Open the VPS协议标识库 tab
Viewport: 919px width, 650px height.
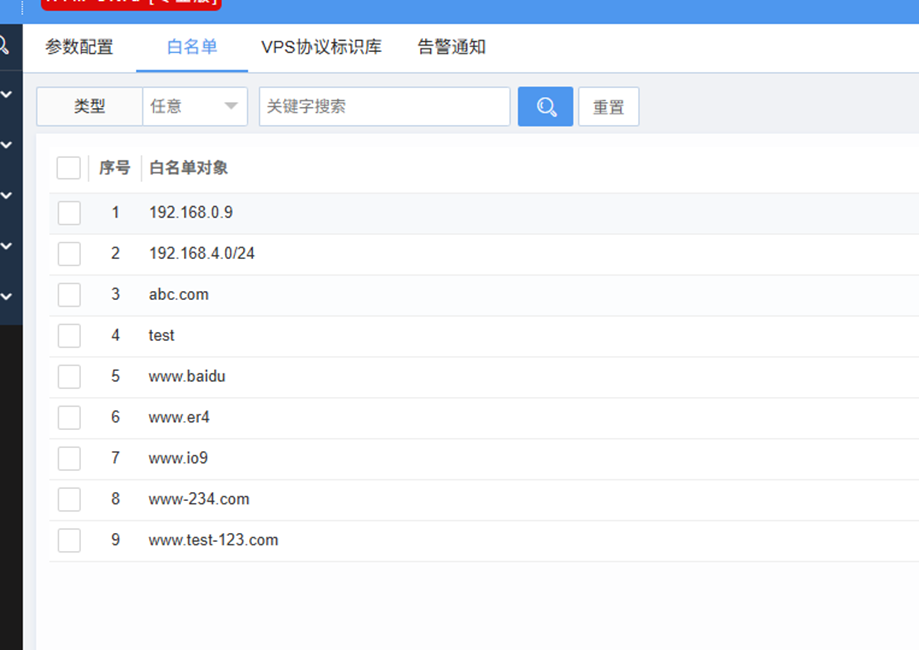321,47
